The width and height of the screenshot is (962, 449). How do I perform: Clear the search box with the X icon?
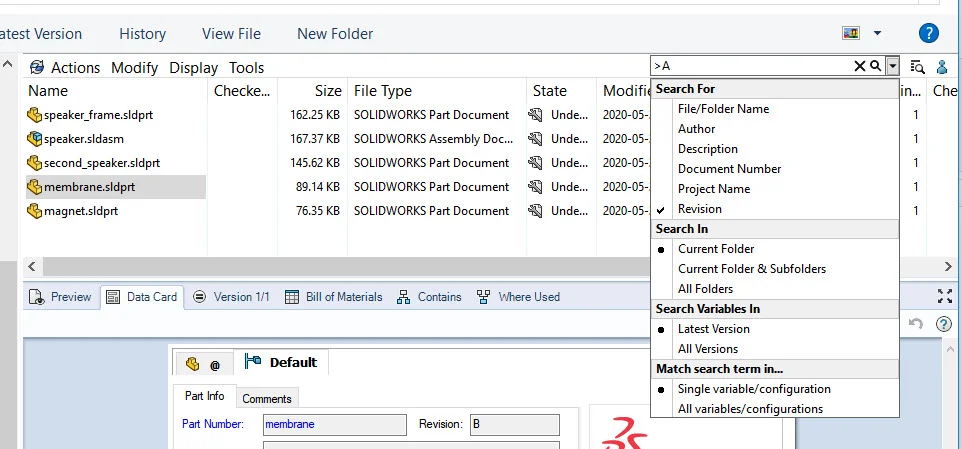[859, 66]
